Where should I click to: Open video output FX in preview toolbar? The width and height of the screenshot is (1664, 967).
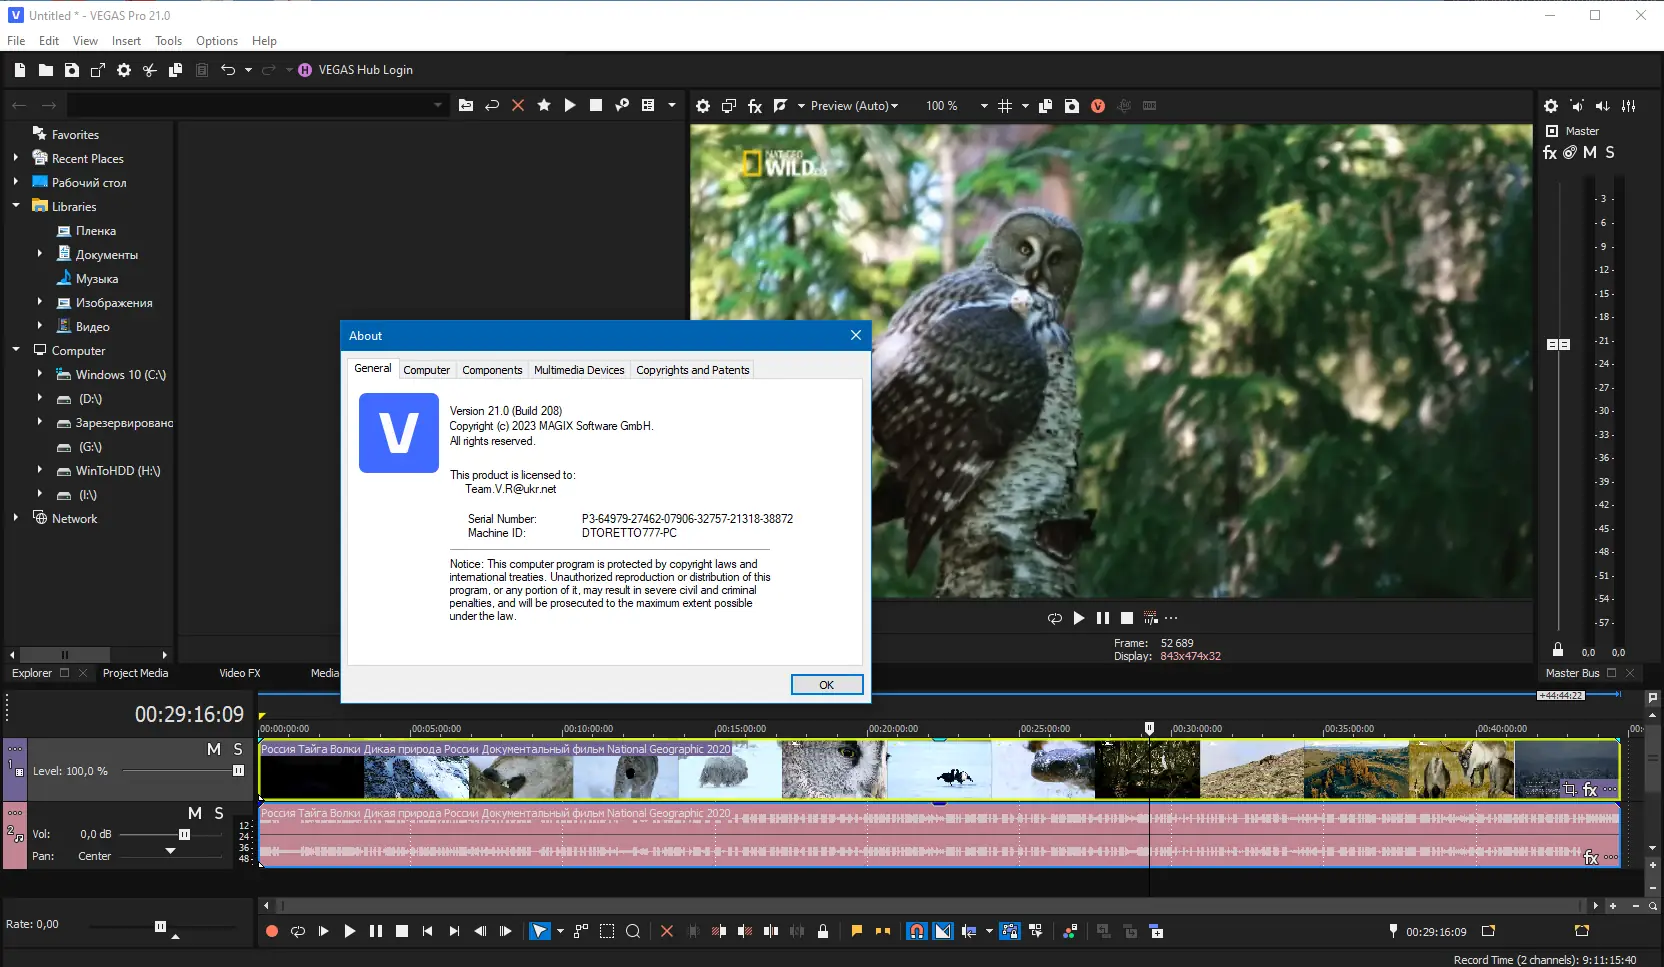755,106
